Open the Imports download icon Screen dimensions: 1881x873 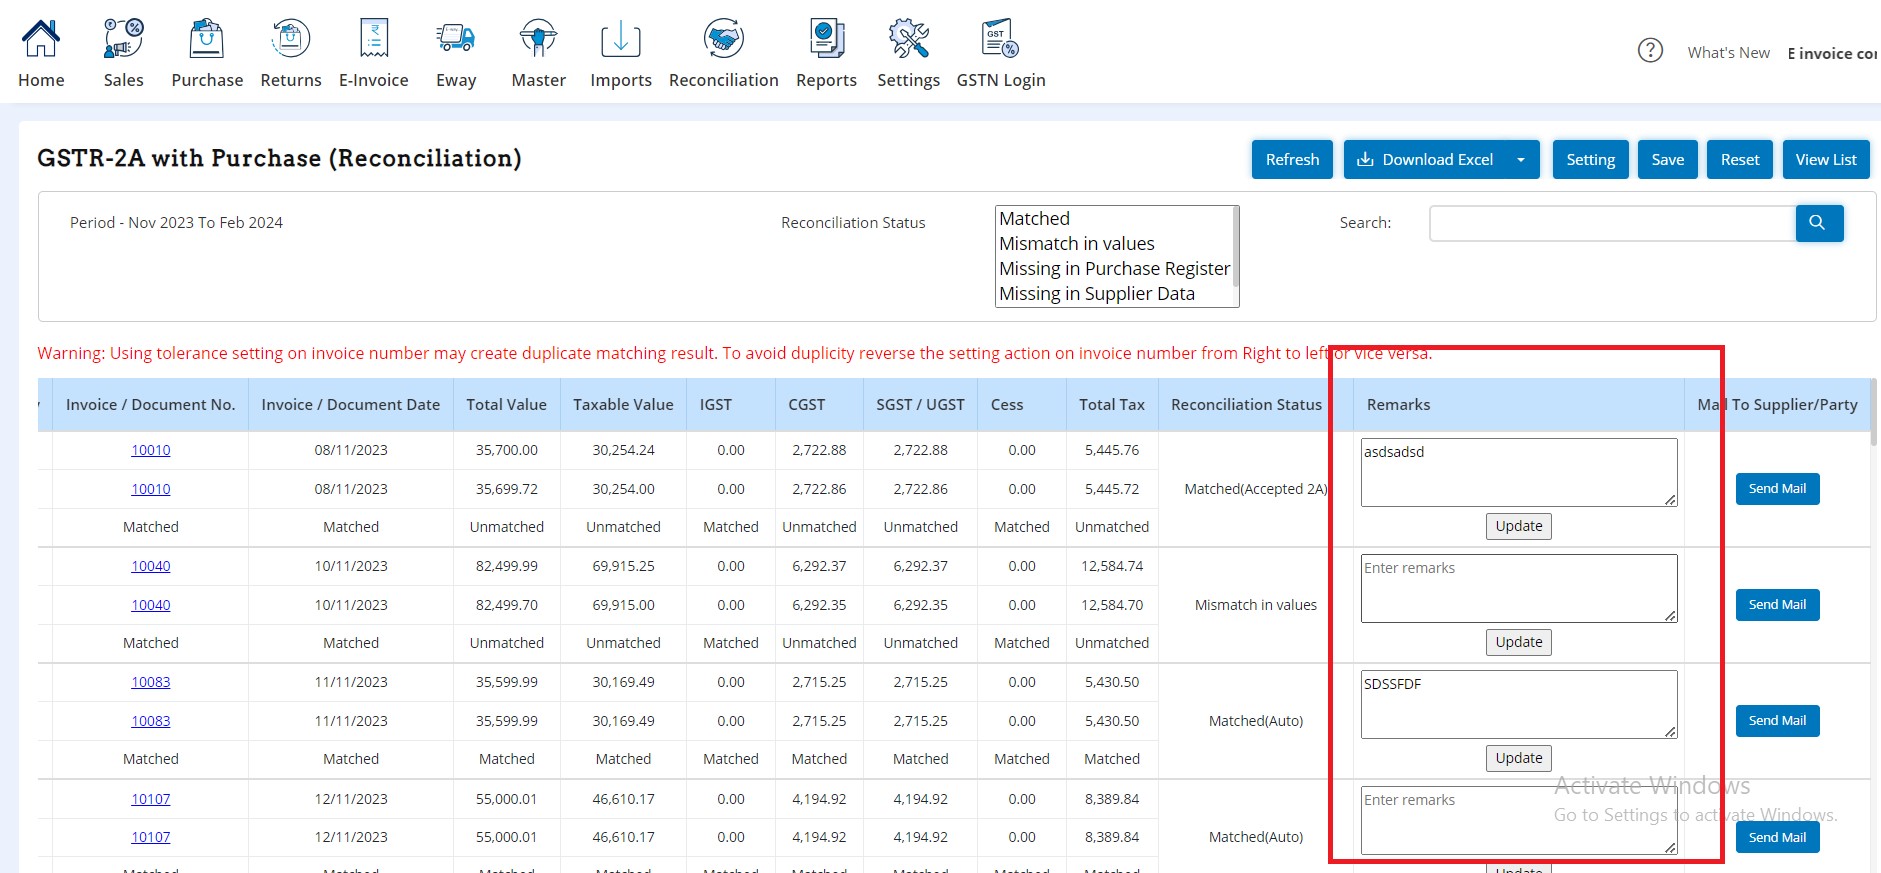621,39
